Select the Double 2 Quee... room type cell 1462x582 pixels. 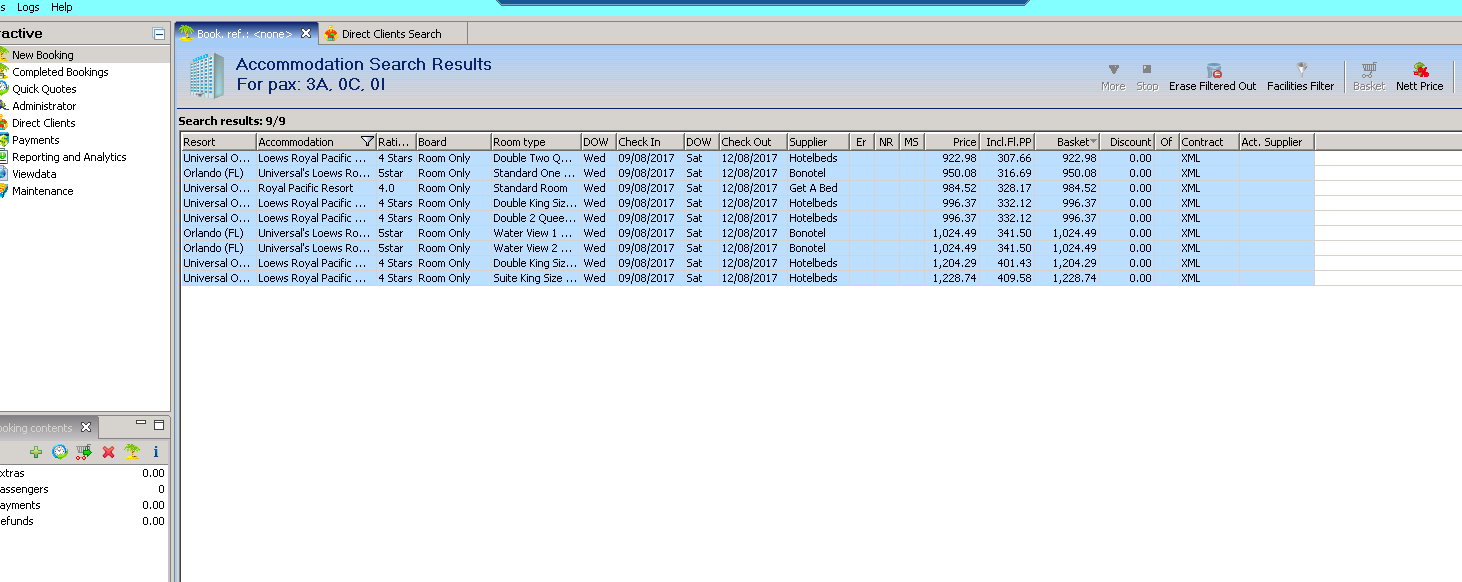click(536, 218)
